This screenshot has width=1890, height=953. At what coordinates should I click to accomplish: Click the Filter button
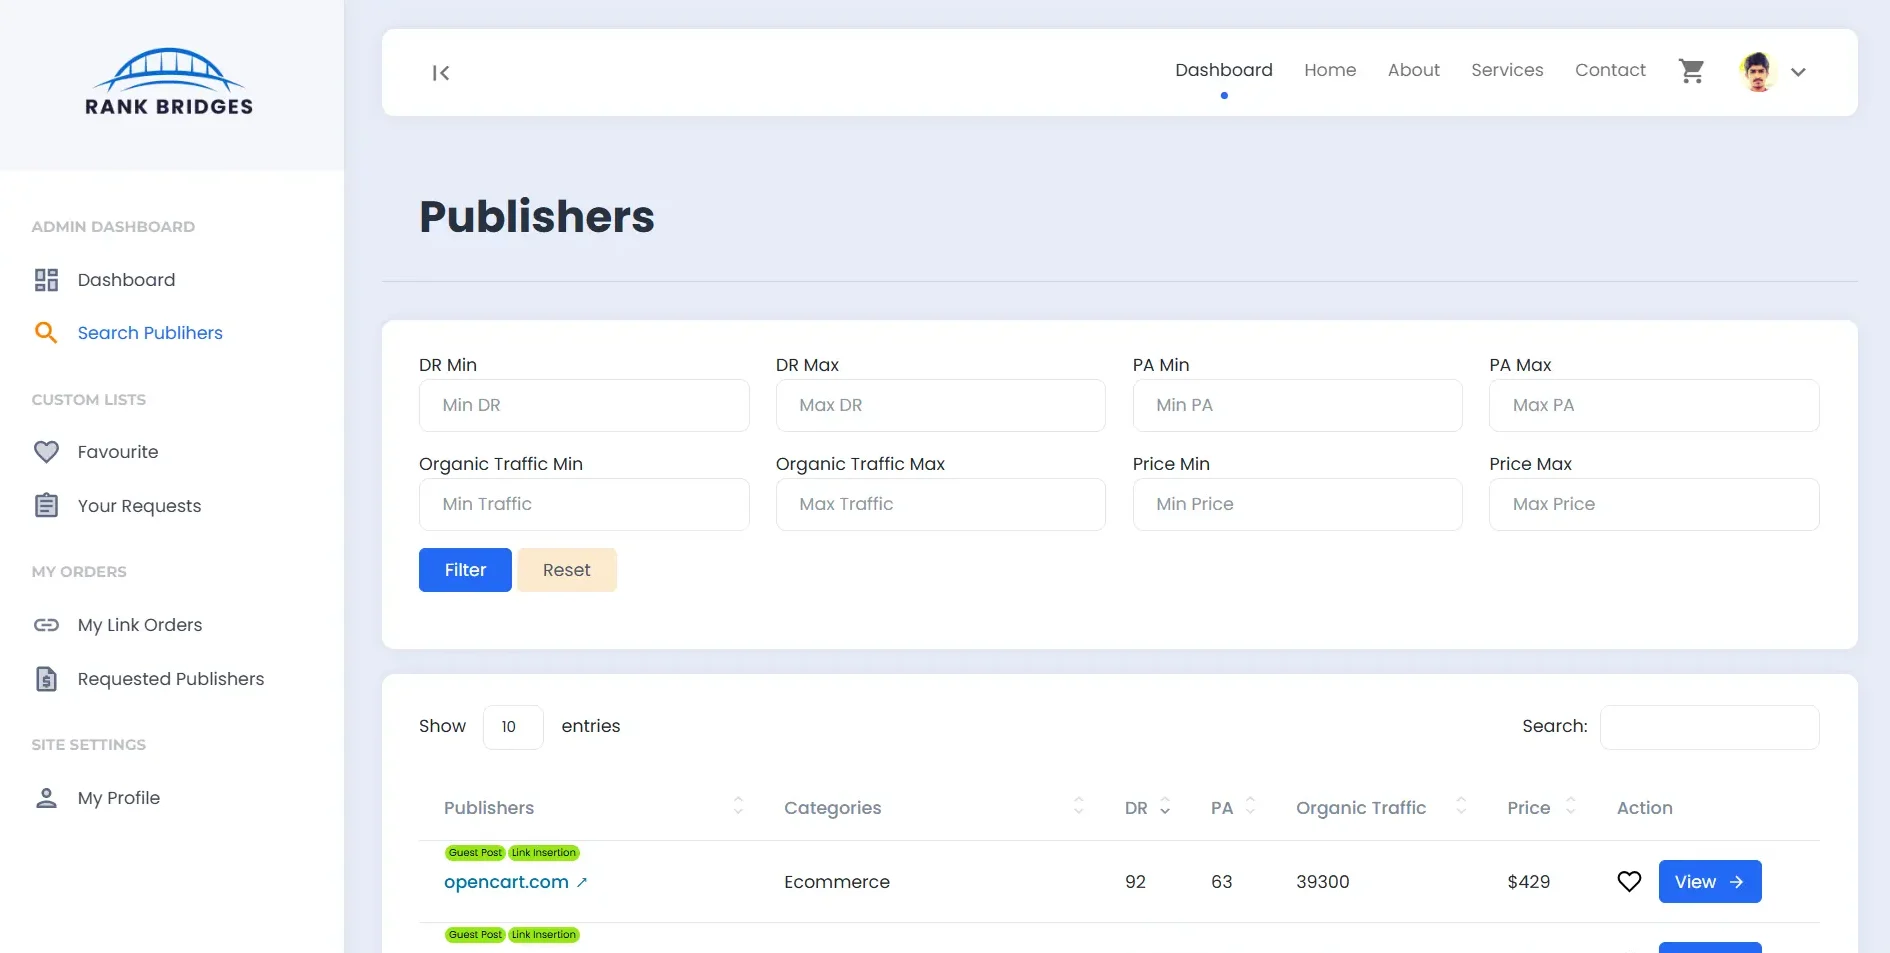[464, 569]
